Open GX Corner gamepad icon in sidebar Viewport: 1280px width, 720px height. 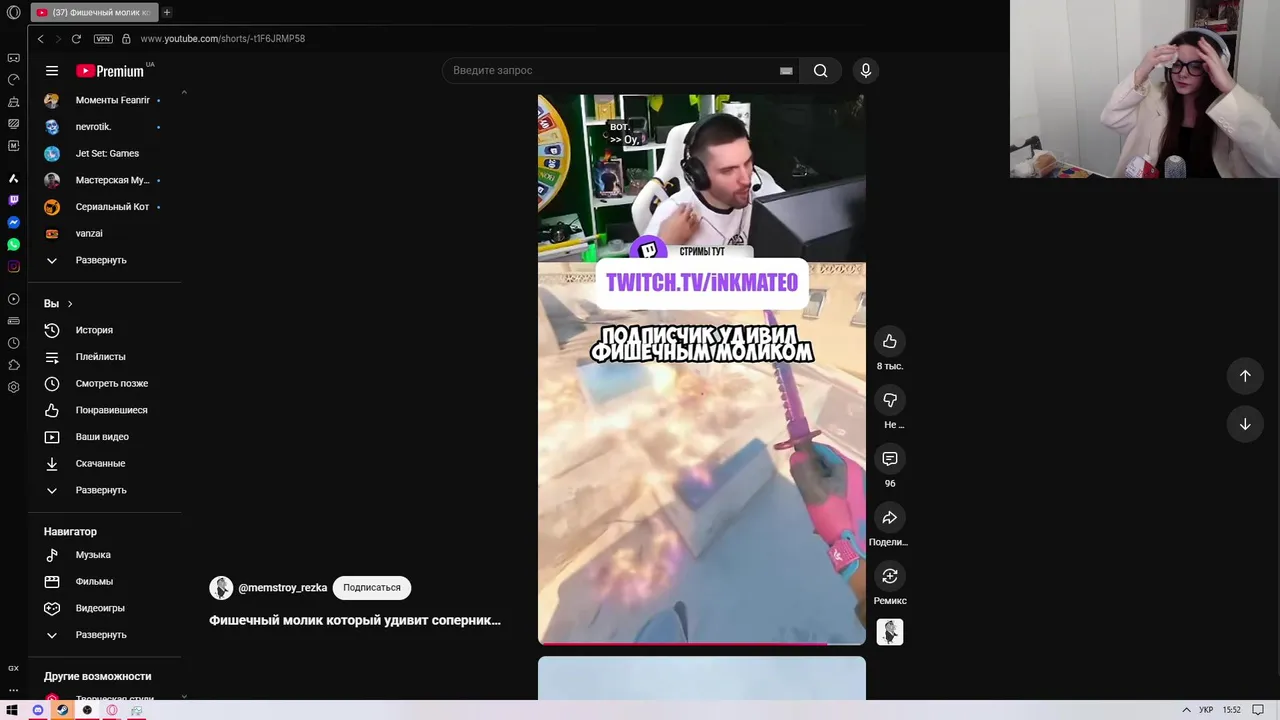(x=13, y=58)
